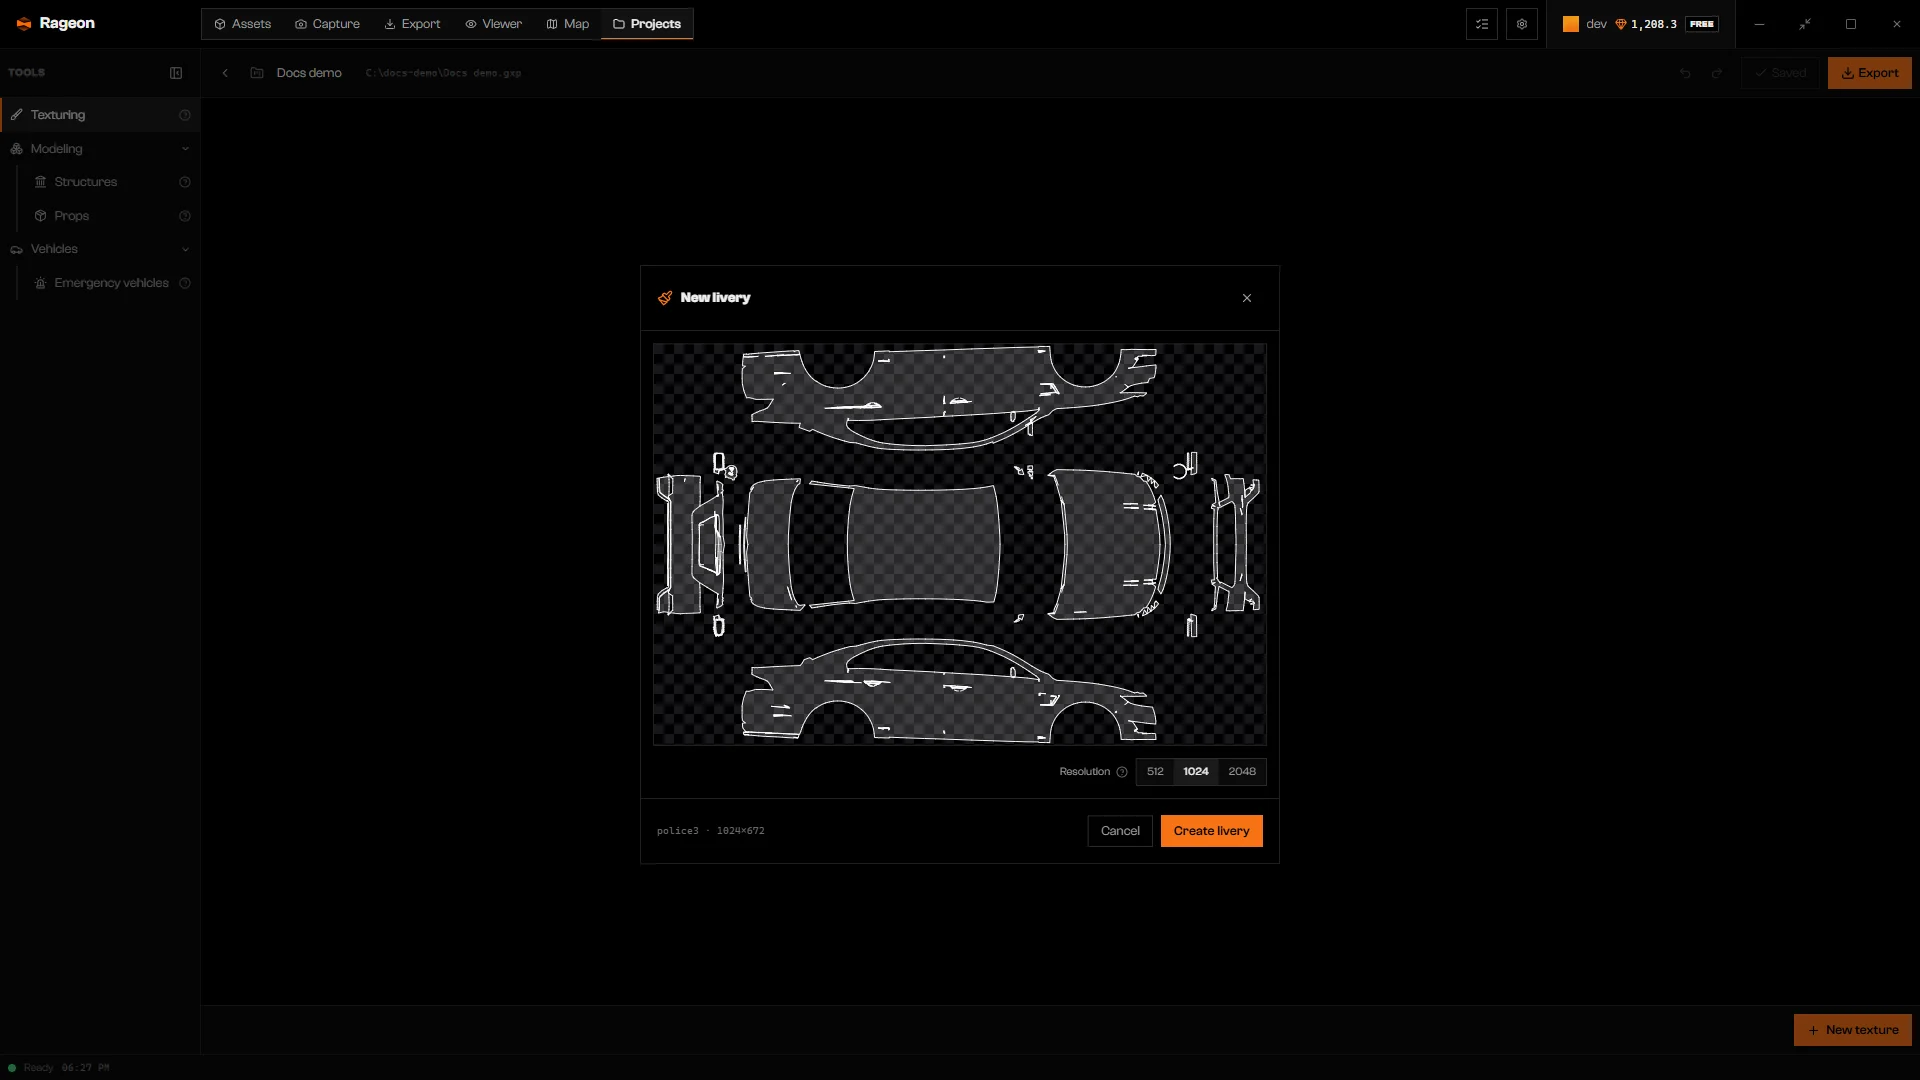Click the Docs demo project name

309,73
